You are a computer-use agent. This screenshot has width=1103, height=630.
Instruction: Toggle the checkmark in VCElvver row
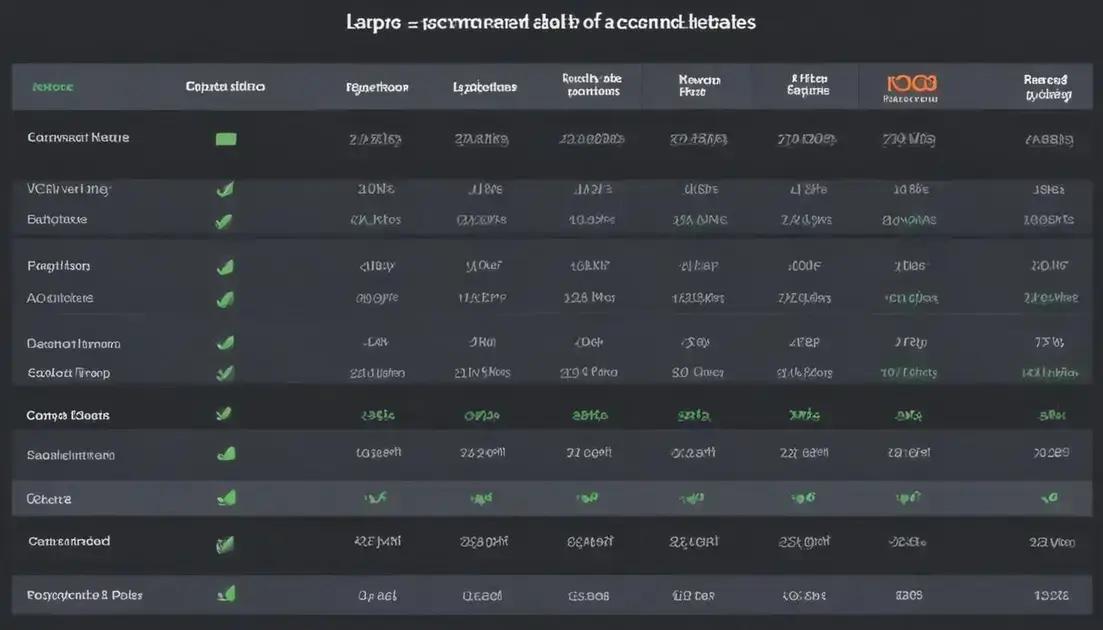[226, 189]
